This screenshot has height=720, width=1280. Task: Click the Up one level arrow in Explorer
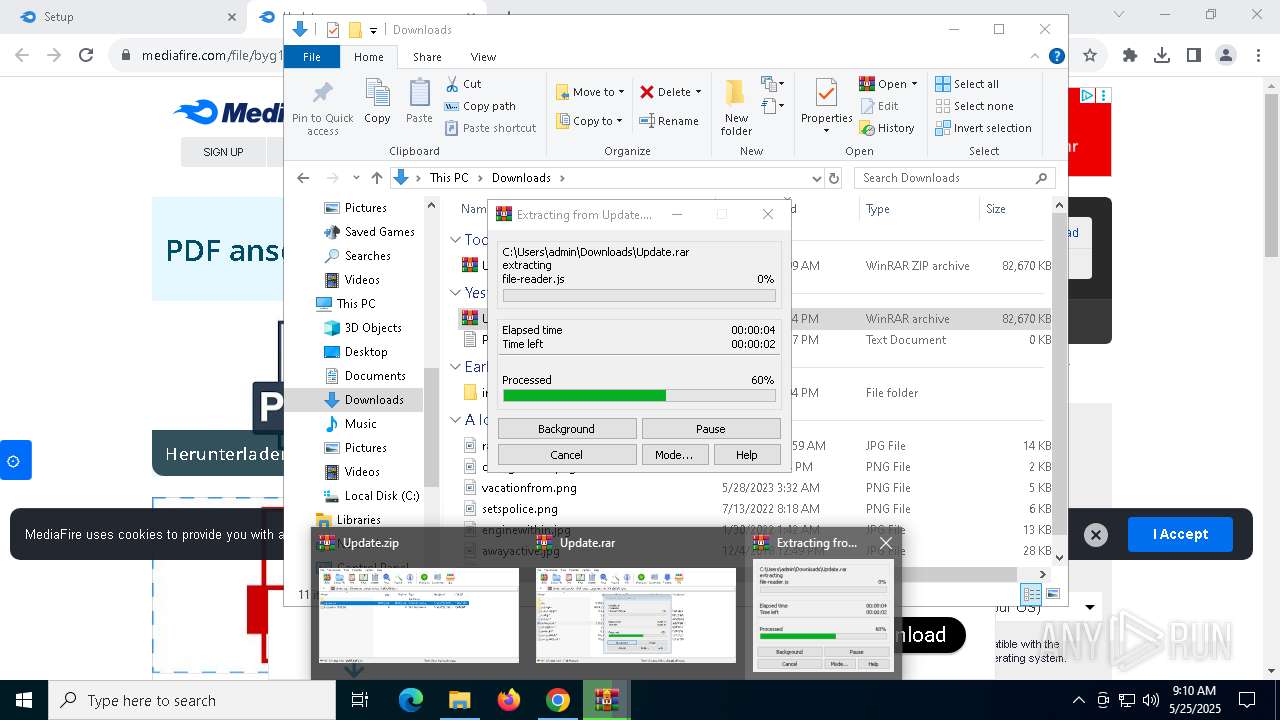coord(376,178)
